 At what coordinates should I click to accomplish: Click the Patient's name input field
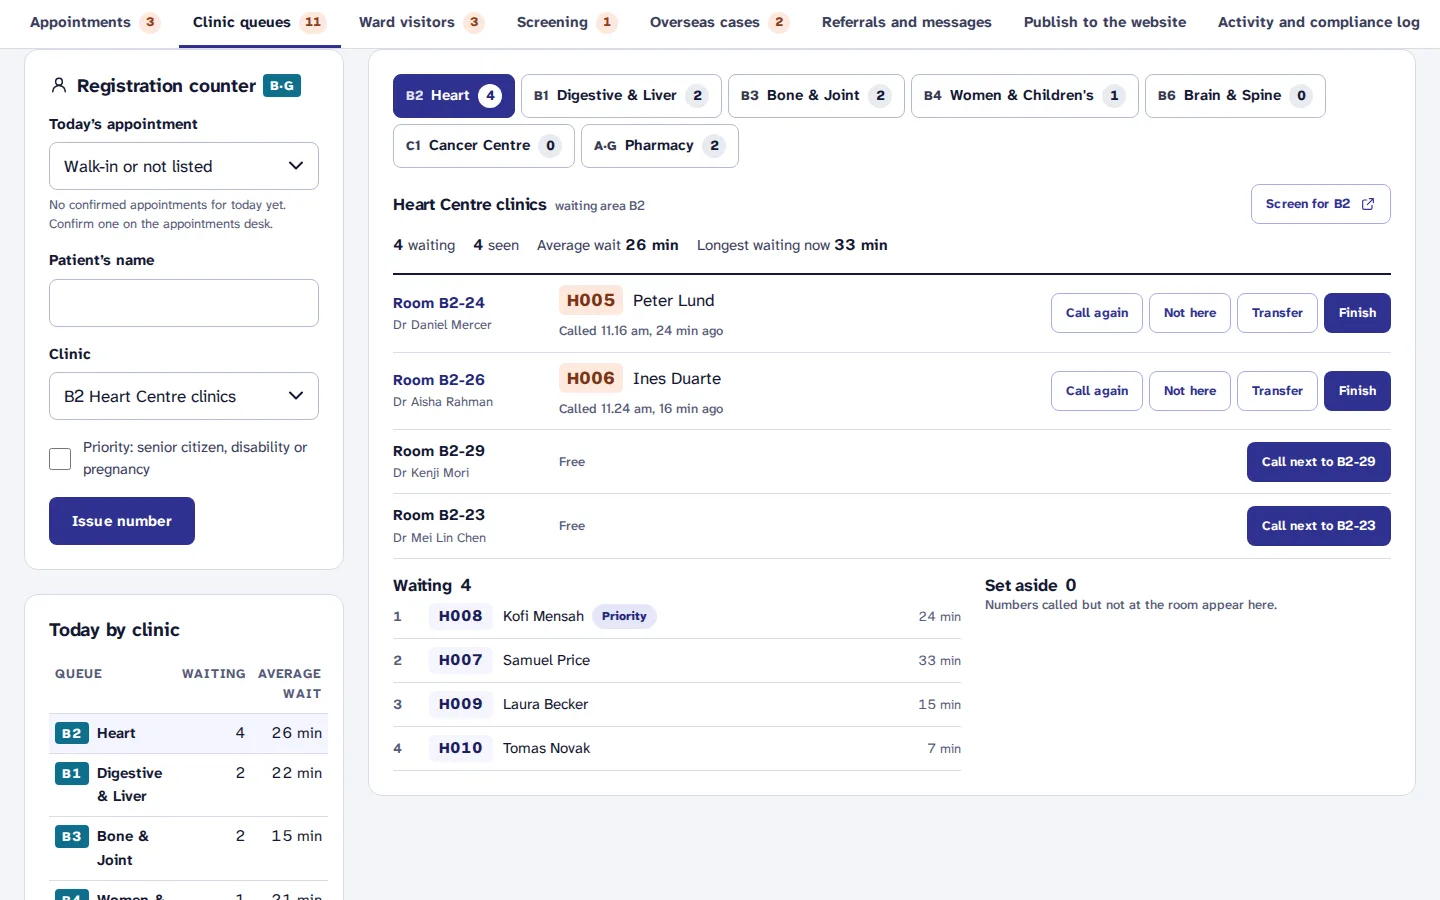click(184, 303)
